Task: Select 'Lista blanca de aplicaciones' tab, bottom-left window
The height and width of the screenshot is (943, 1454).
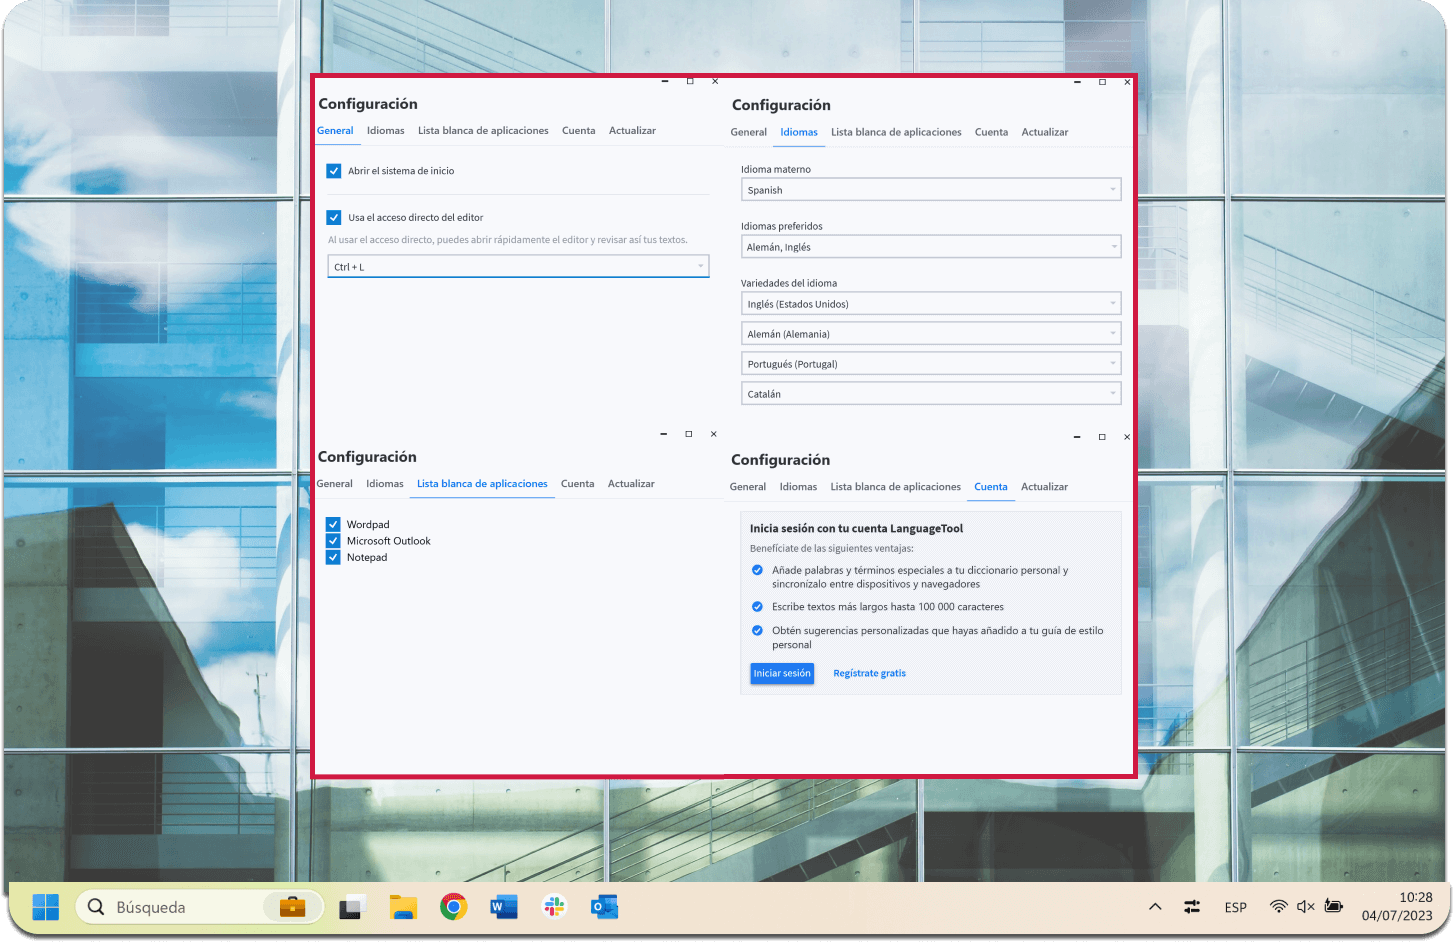Action: click(482, 484)
